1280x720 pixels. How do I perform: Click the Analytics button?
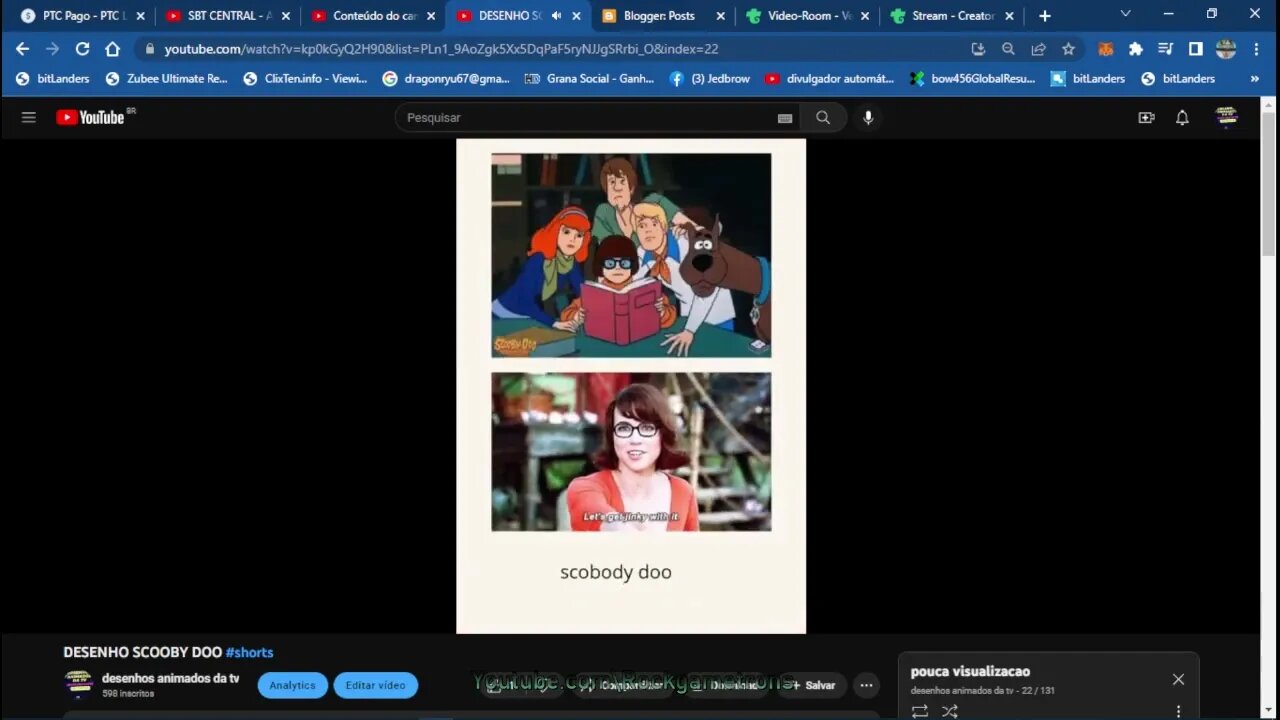292,685
